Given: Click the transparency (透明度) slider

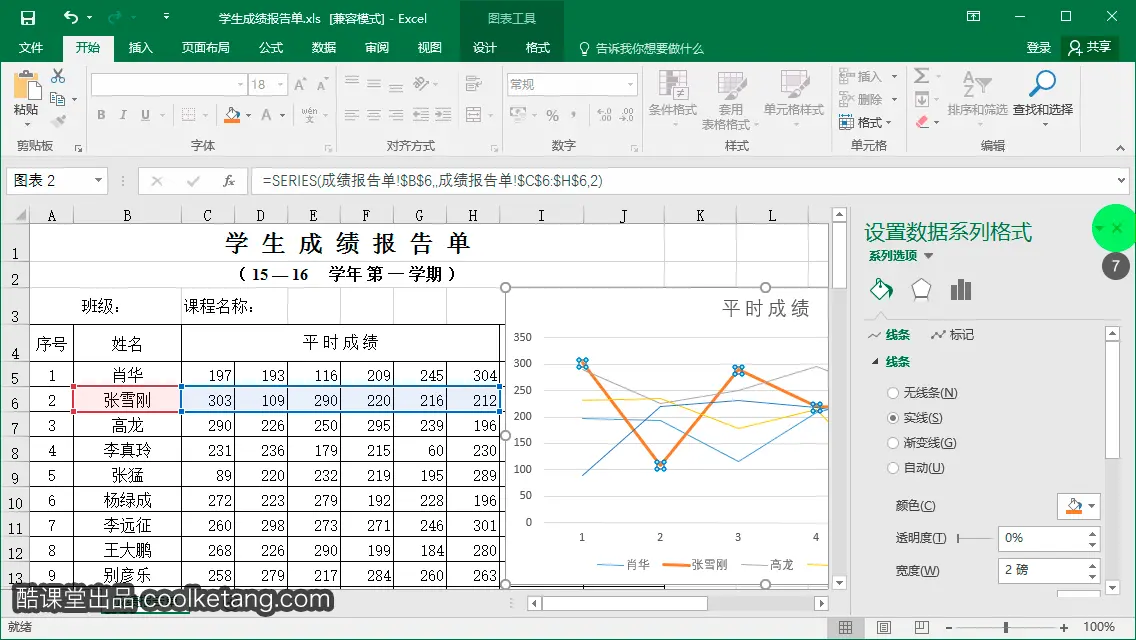Looking at the screenshot, I should [x=975, y=539].
